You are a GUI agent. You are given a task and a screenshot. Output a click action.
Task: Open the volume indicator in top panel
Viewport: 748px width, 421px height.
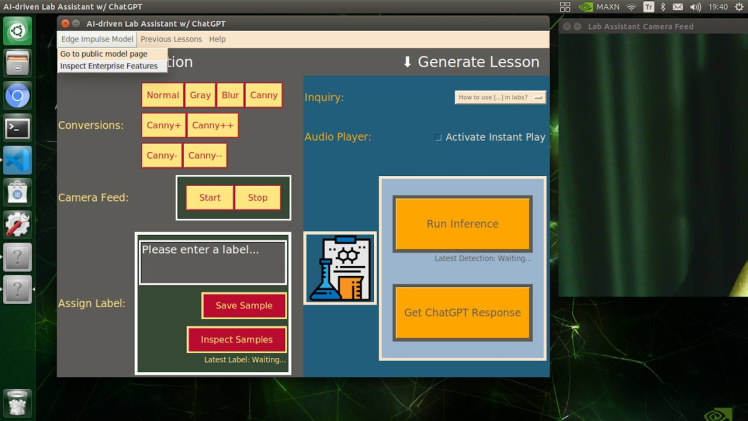click(x=695, y=6)
